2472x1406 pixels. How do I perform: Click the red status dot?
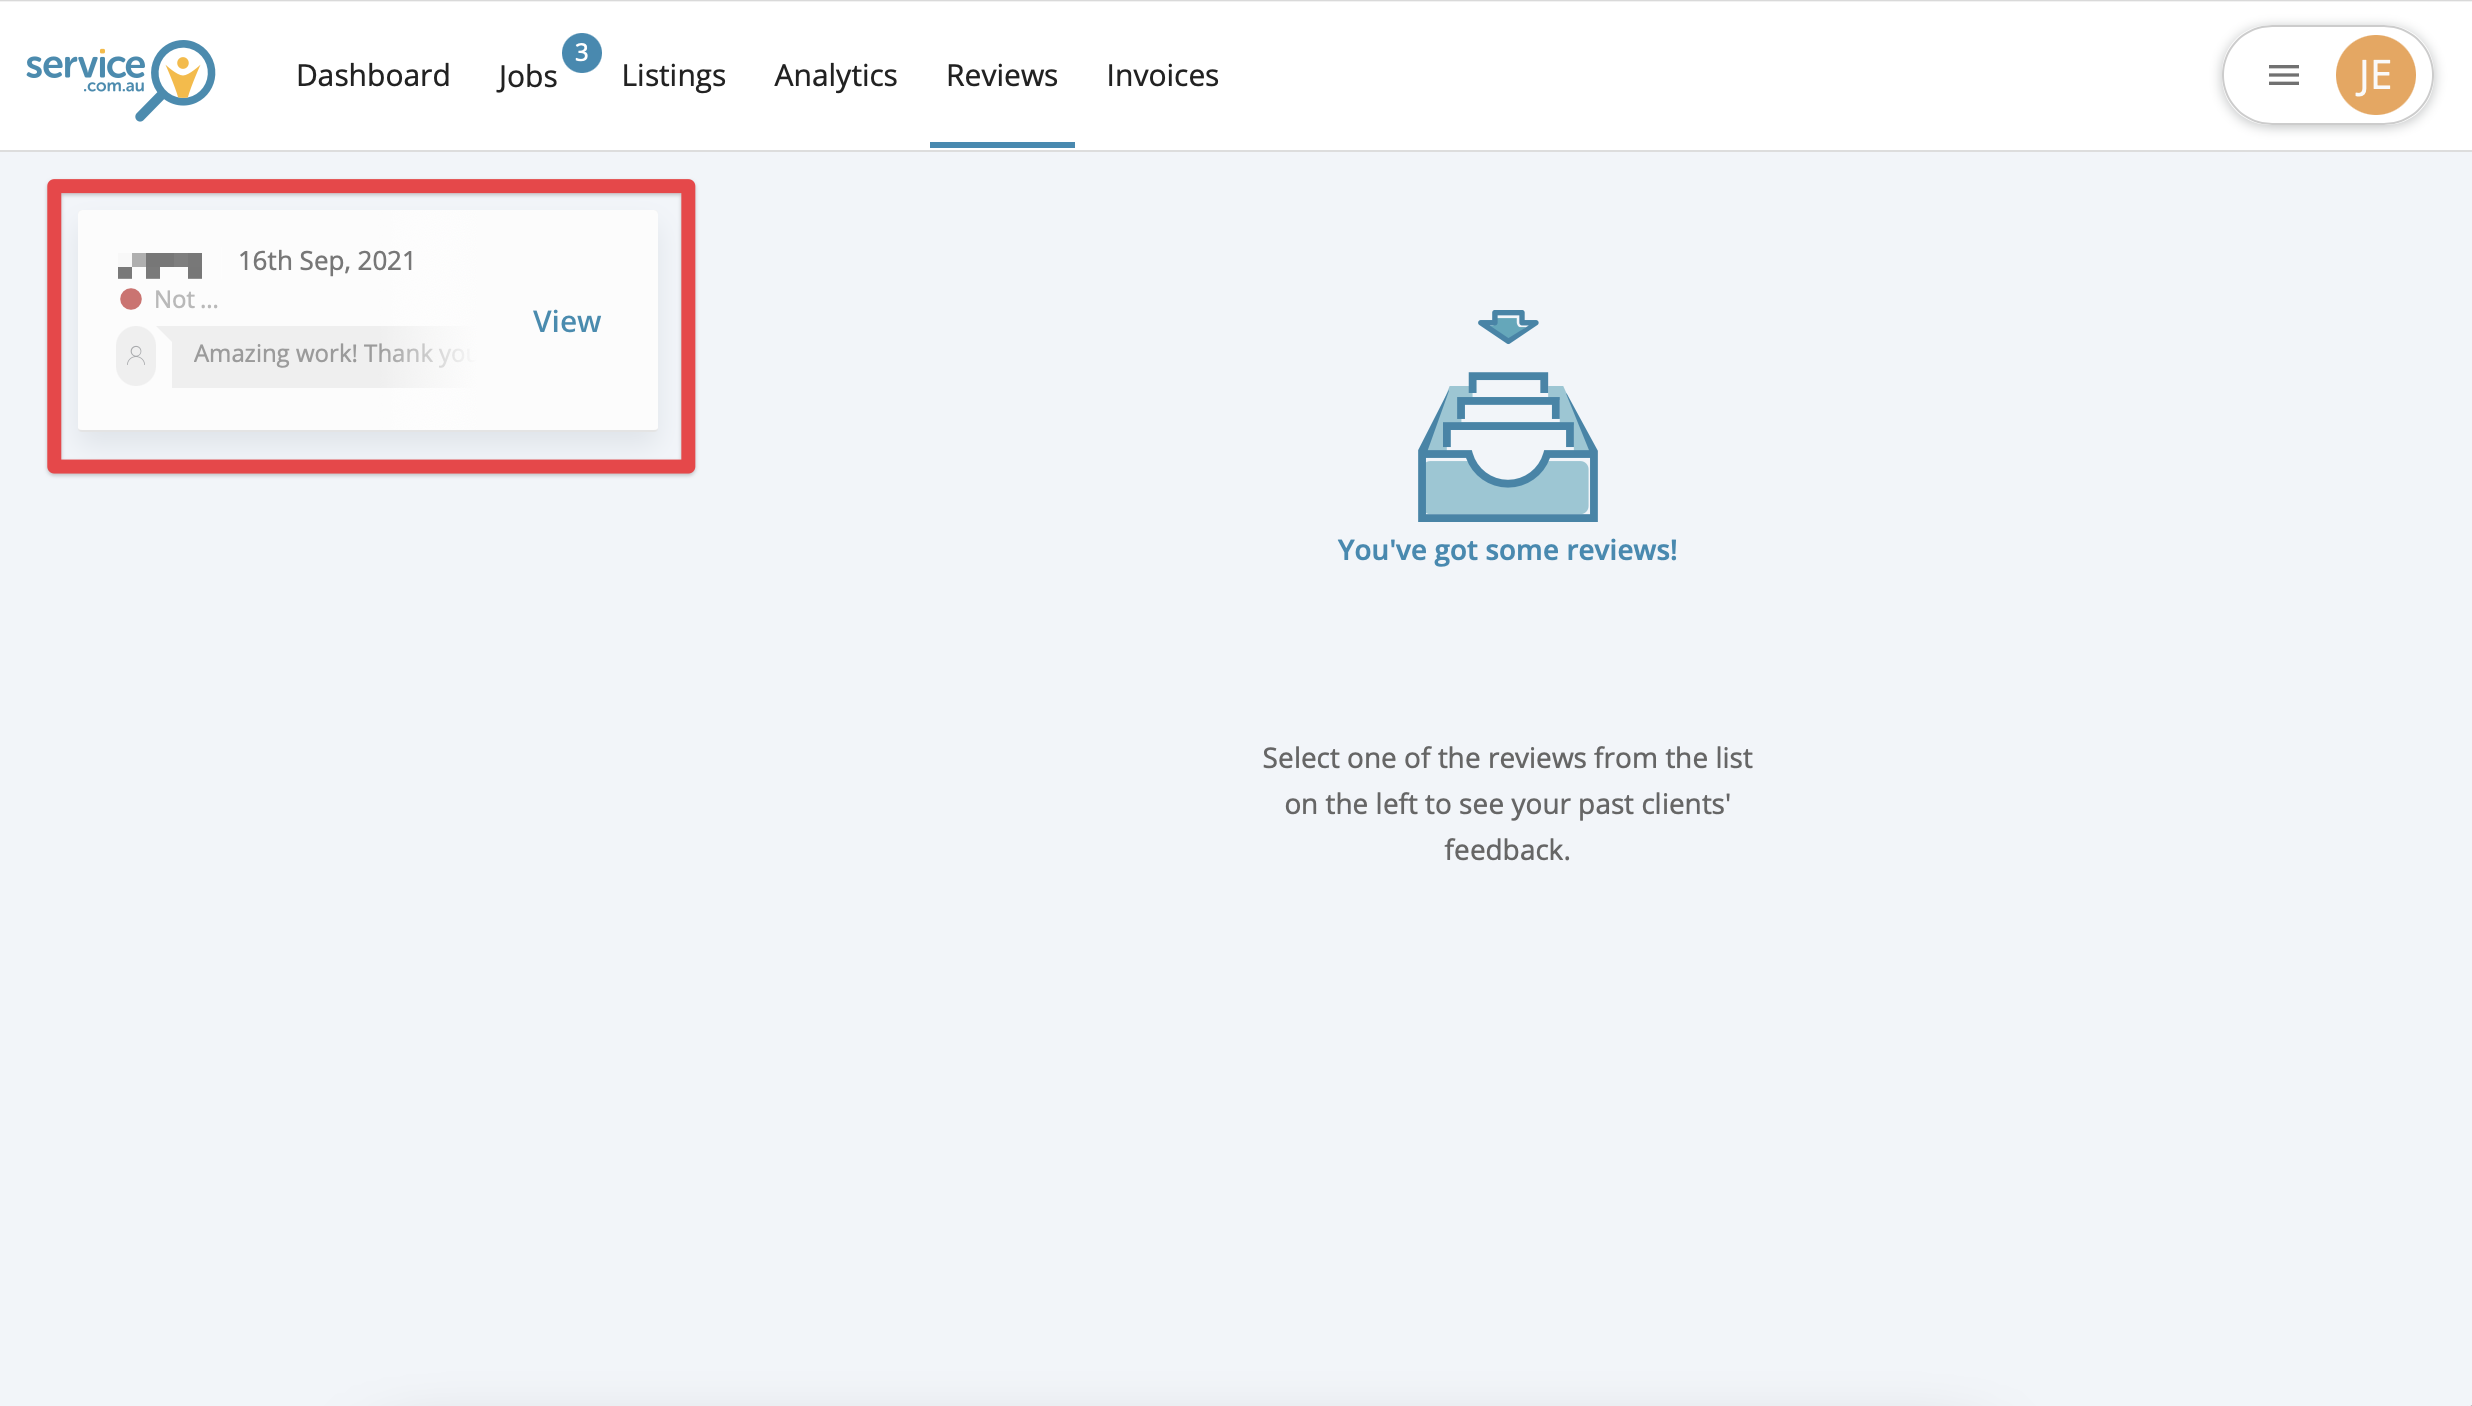pos(131,299)
